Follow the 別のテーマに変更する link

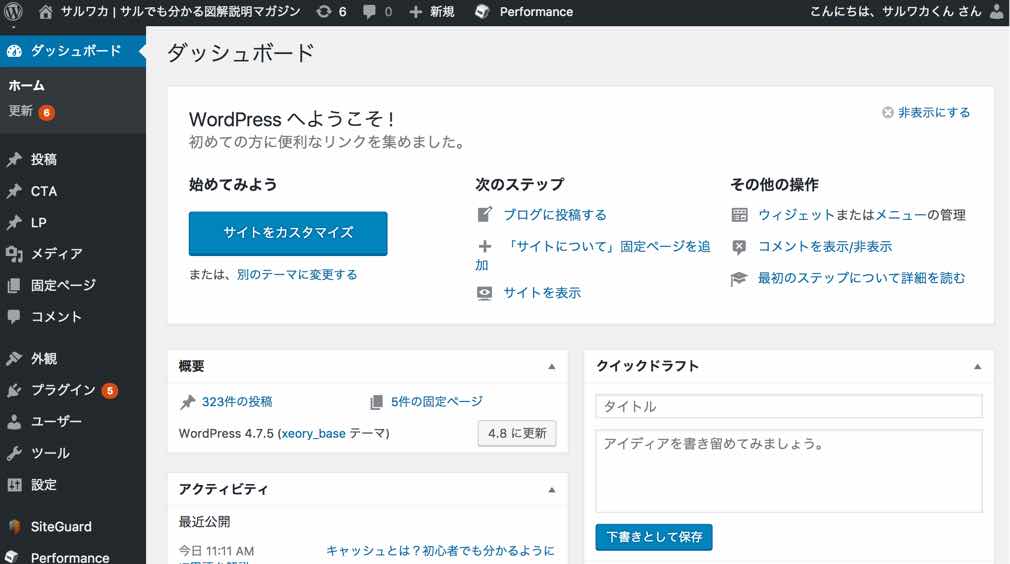[297, 275]
